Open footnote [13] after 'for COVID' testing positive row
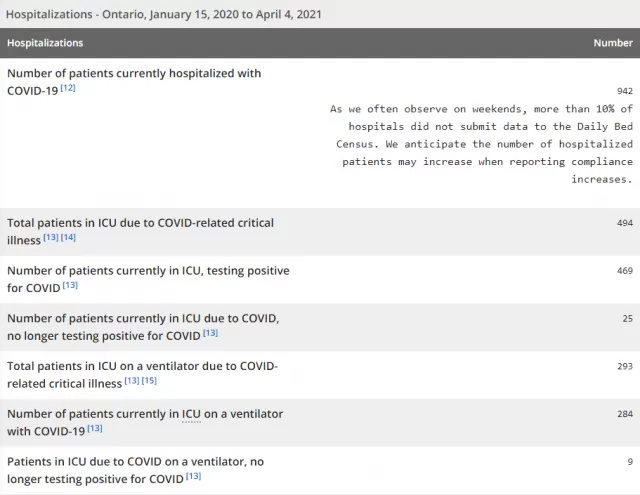This screenshot has height=495, width=640. (x=70, y=285)
